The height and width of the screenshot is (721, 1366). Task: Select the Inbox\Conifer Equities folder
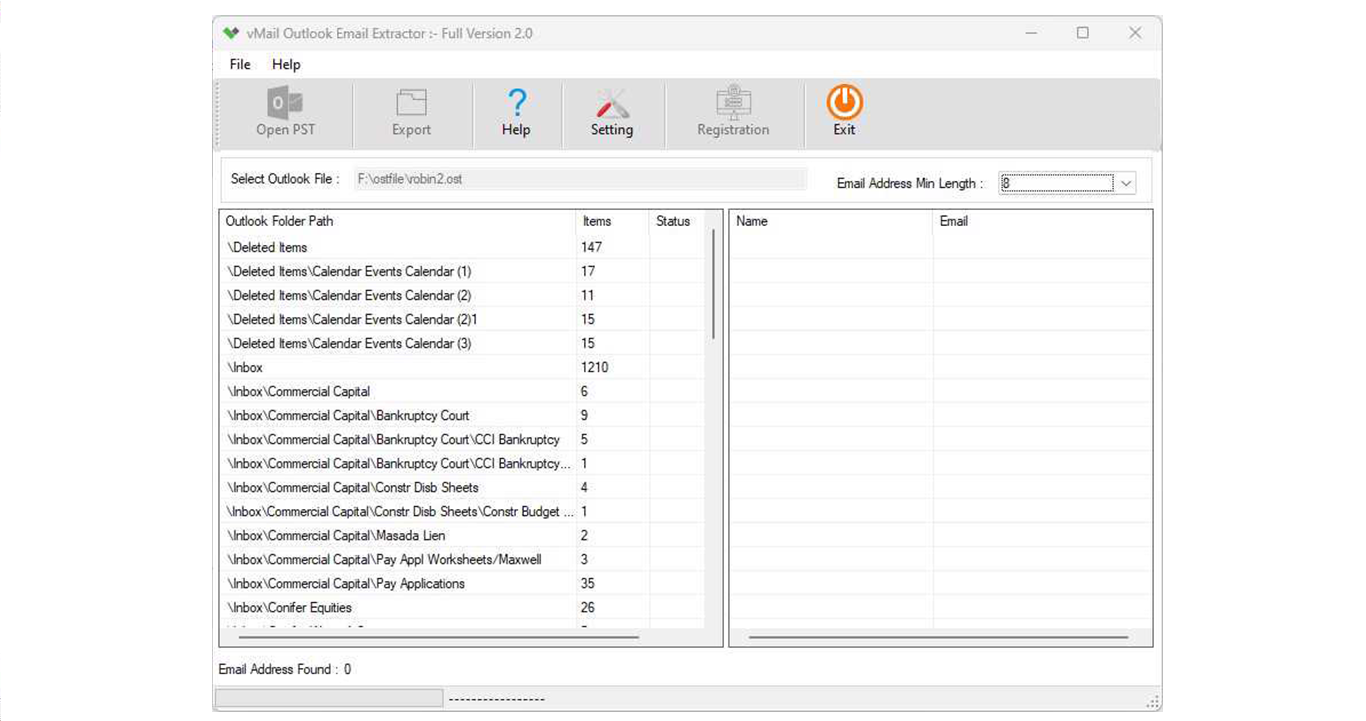pyautogui.click(x=290, y=607)
